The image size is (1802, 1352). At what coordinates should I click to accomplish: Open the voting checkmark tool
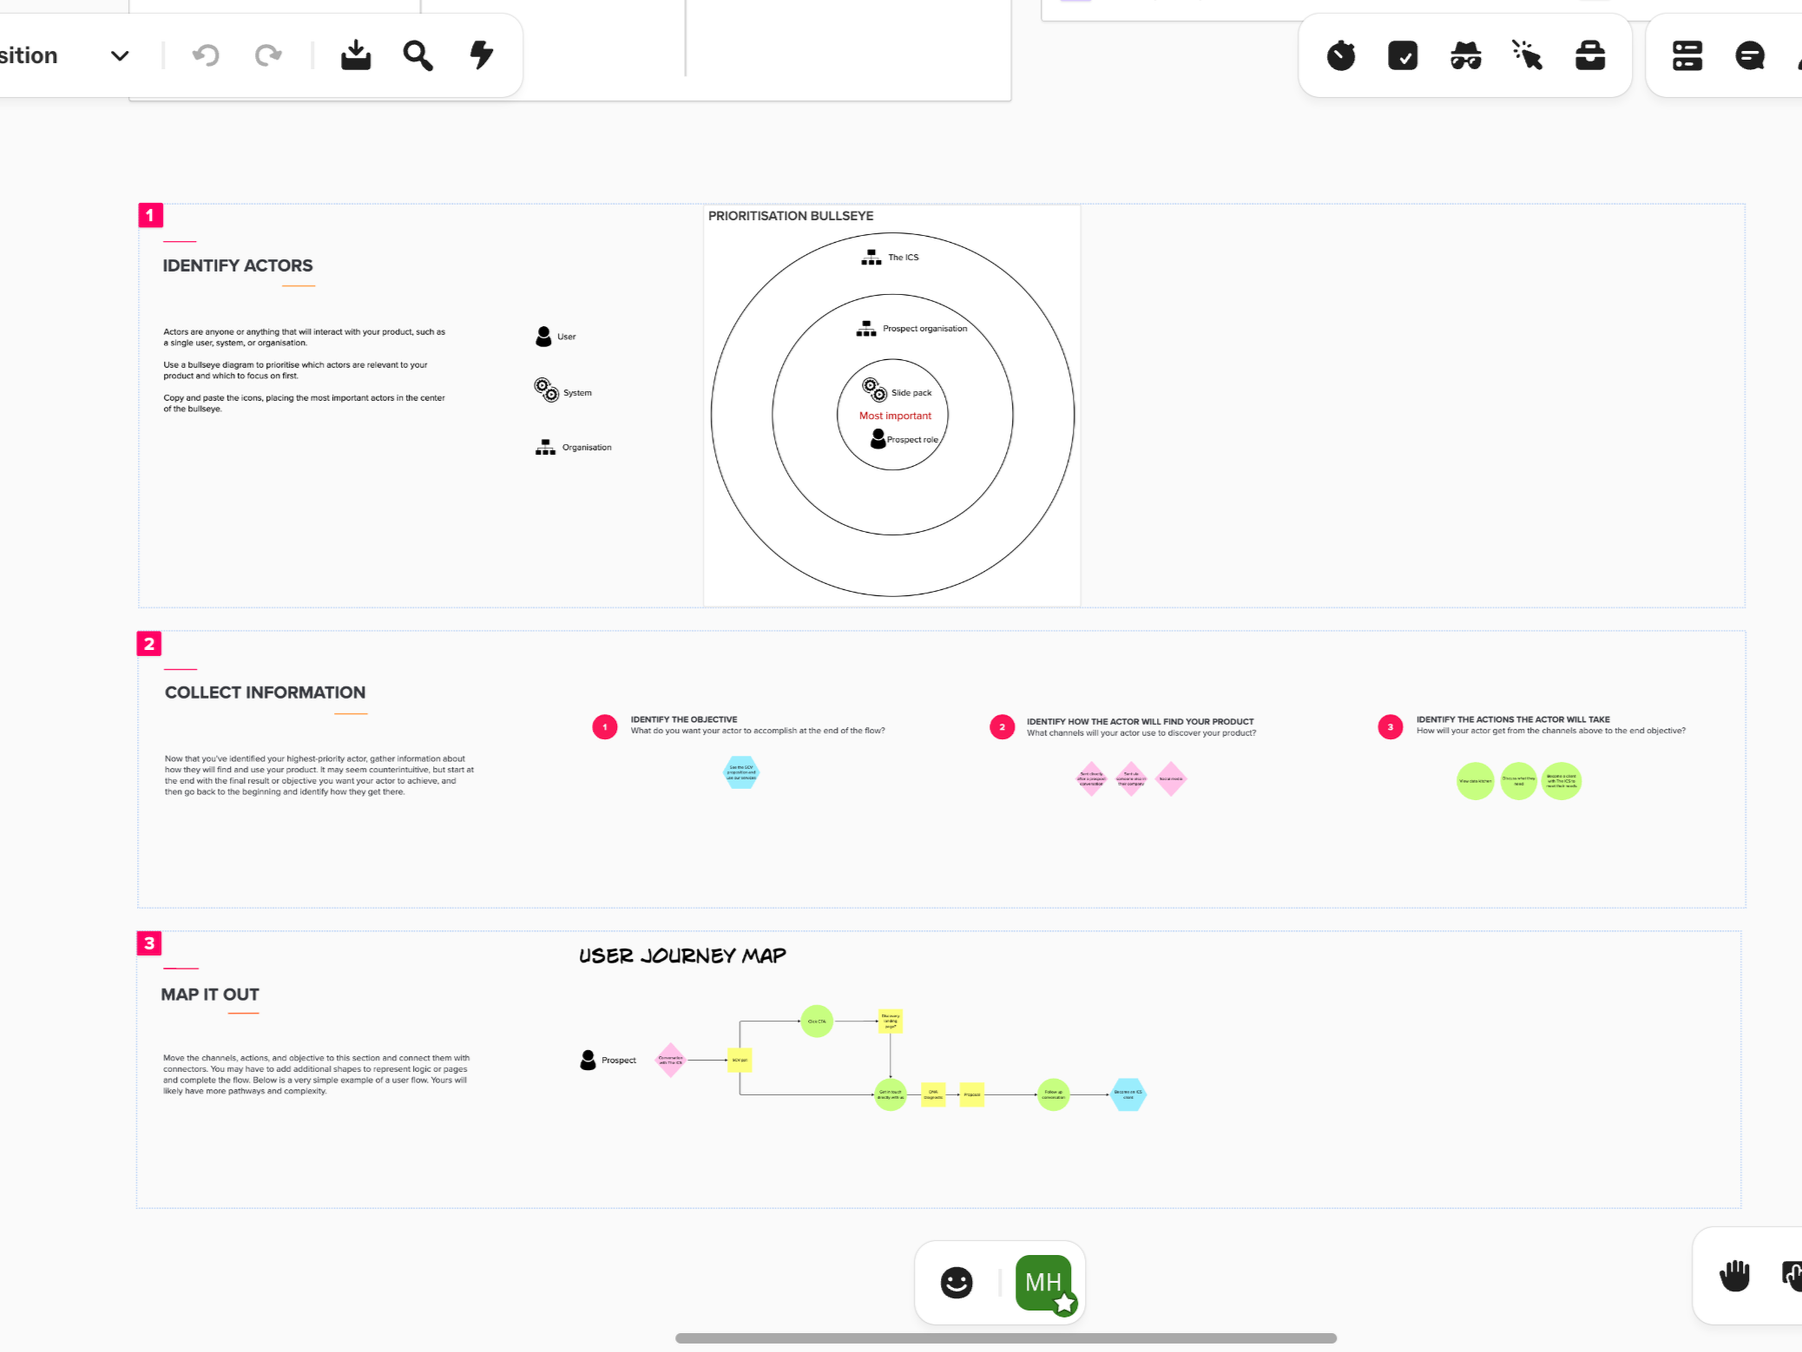click(1403, 56)
